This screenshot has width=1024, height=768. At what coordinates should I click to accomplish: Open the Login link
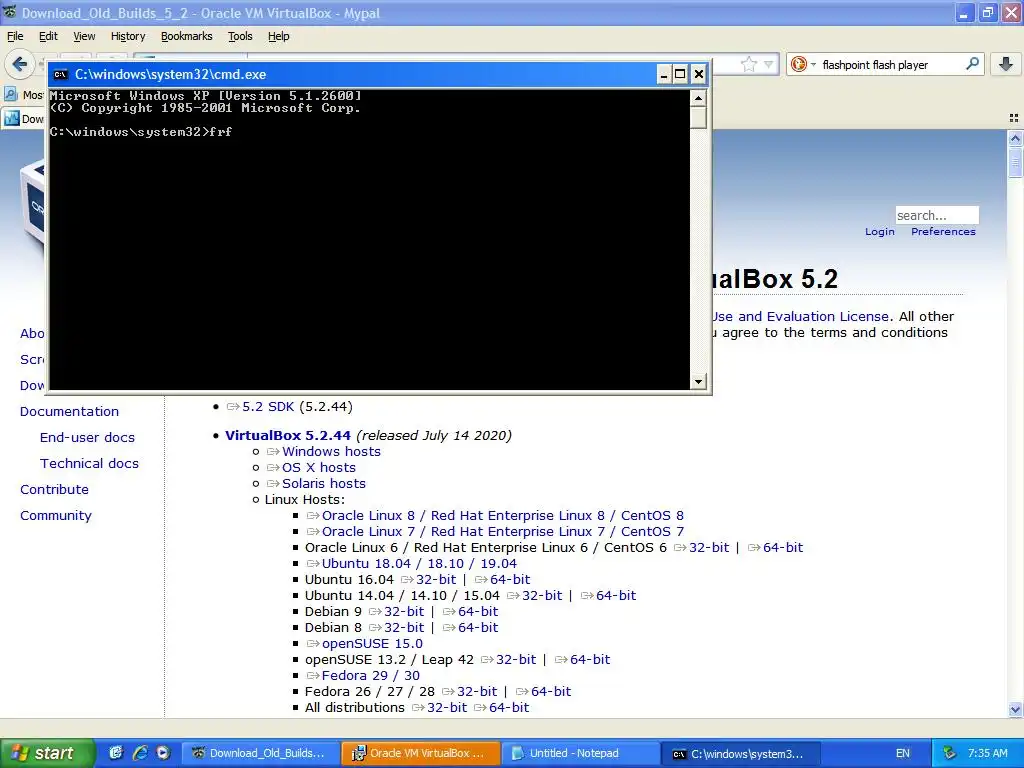point(880,232)
